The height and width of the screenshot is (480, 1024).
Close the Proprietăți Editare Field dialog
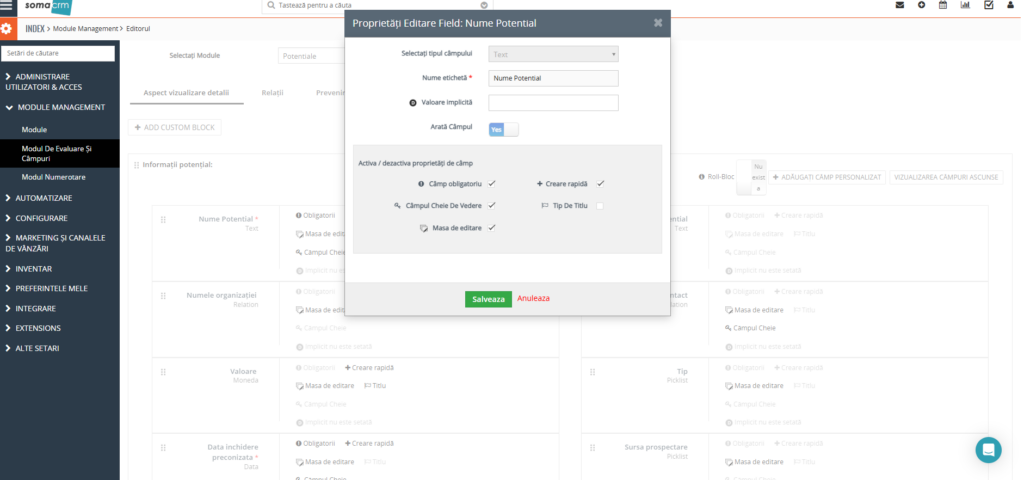[x=658, y=23]
